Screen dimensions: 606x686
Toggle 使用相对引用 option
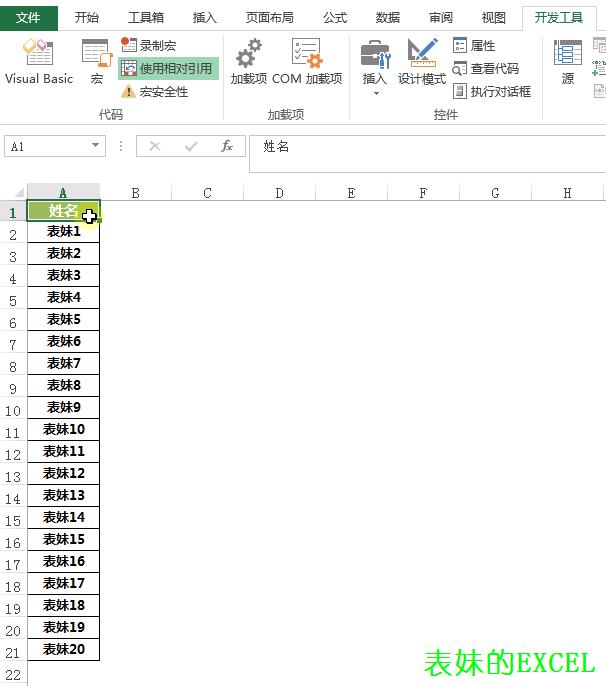[x=168, y=69]
